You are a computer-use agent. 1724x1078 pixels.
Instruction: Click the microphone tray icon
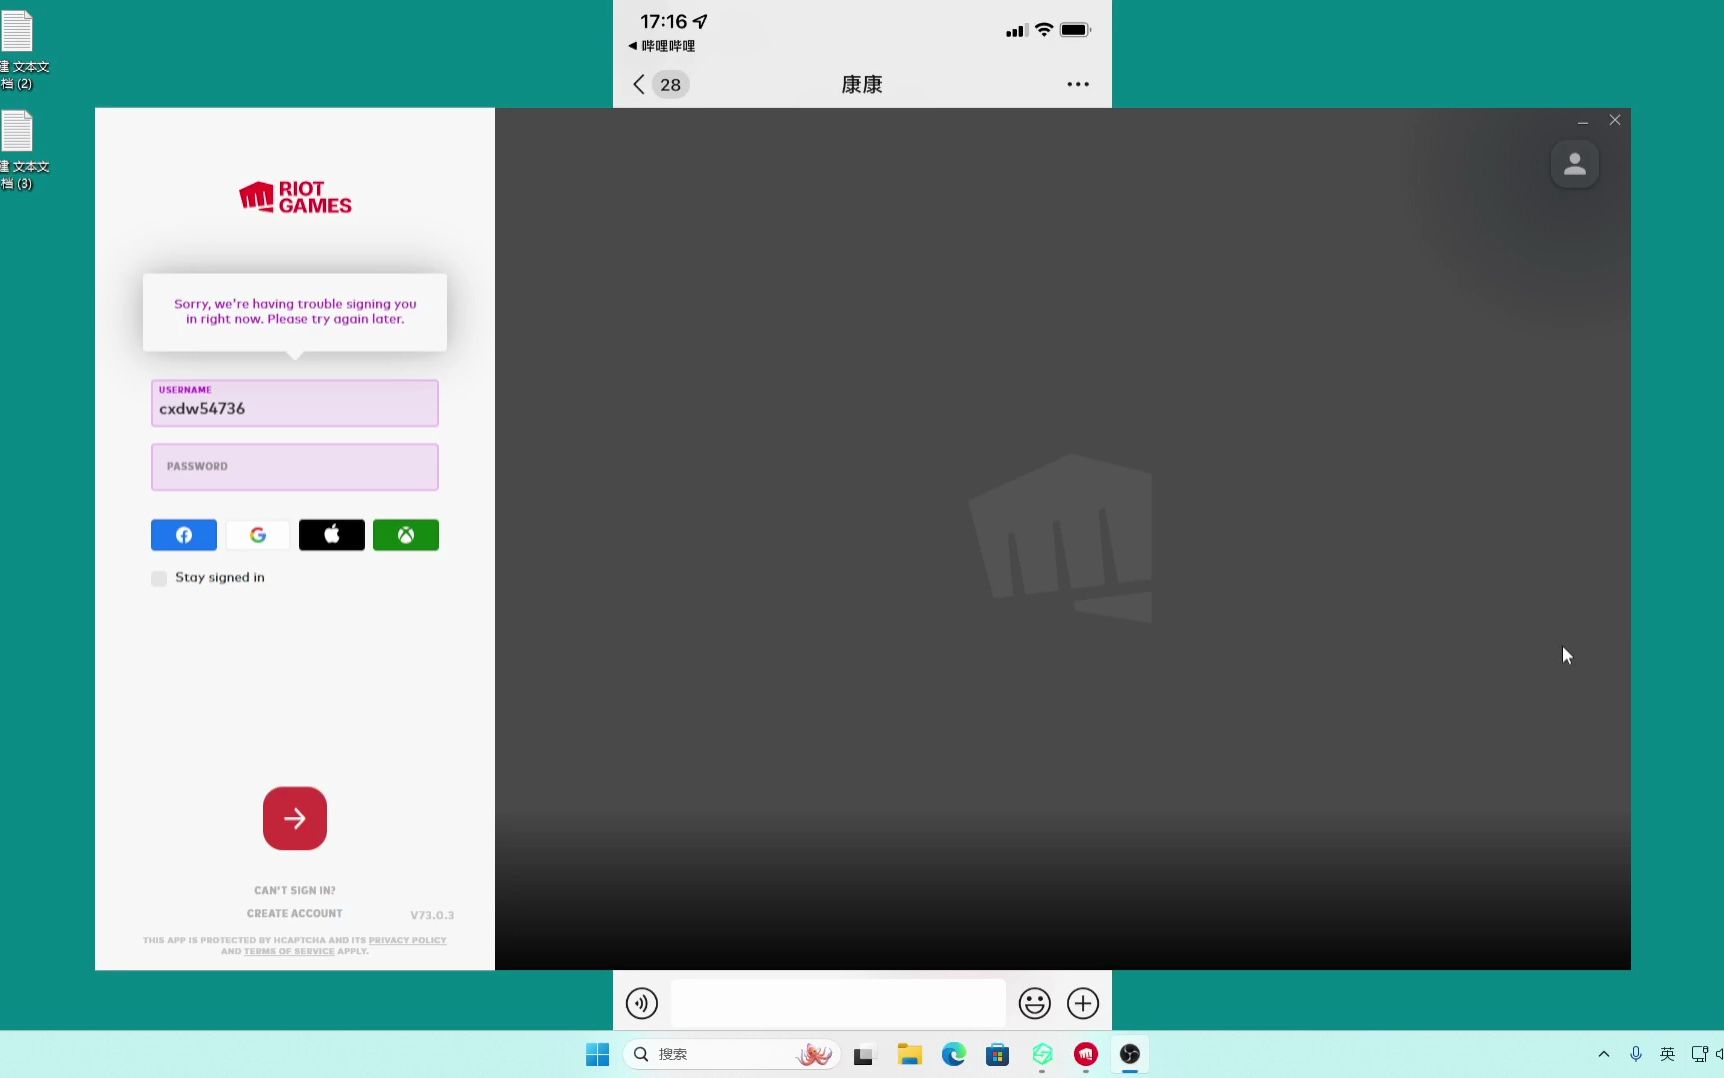1636,1054
